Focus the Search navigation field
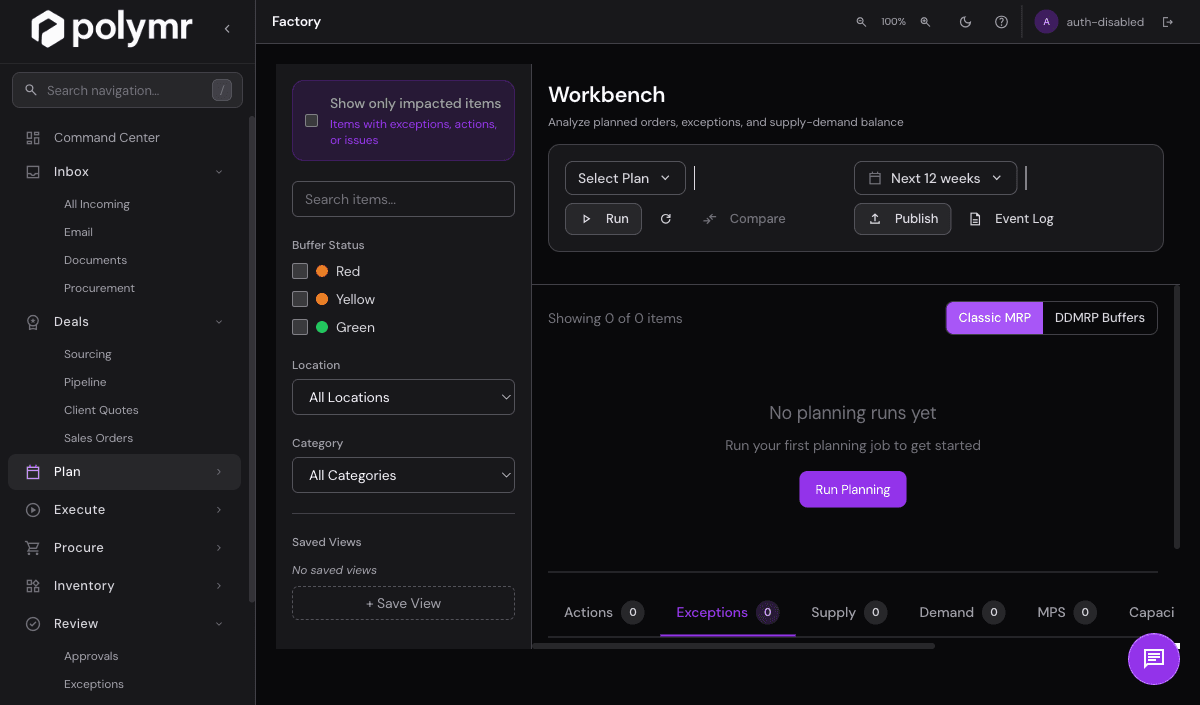The image size is (1200, 705). point(127,90)
